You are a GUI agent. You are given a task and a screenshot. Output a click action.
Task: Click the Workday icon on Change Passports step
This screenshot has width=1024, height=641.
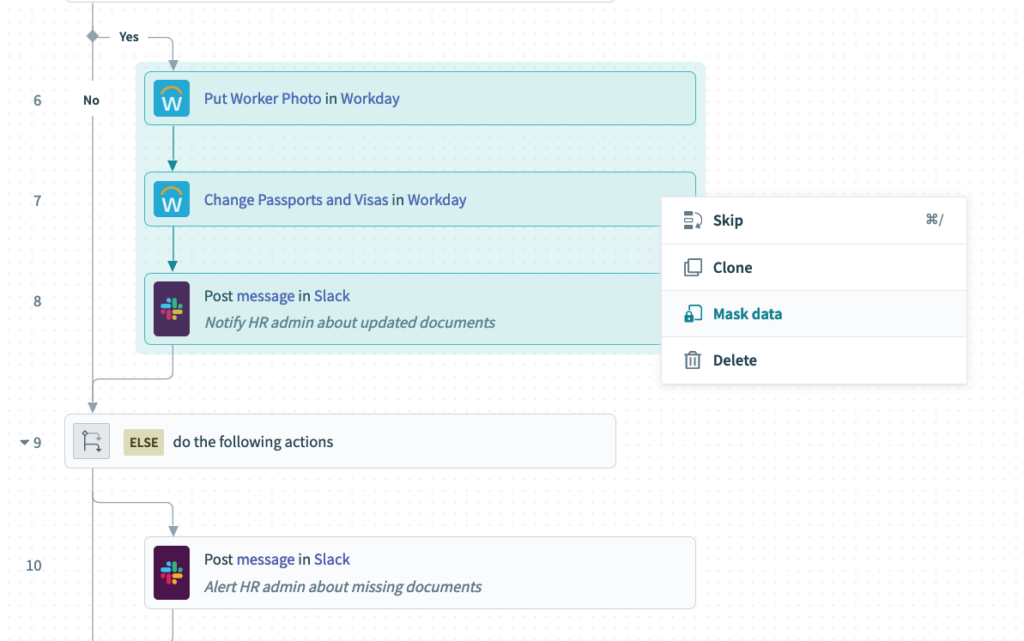coord(171,199)
